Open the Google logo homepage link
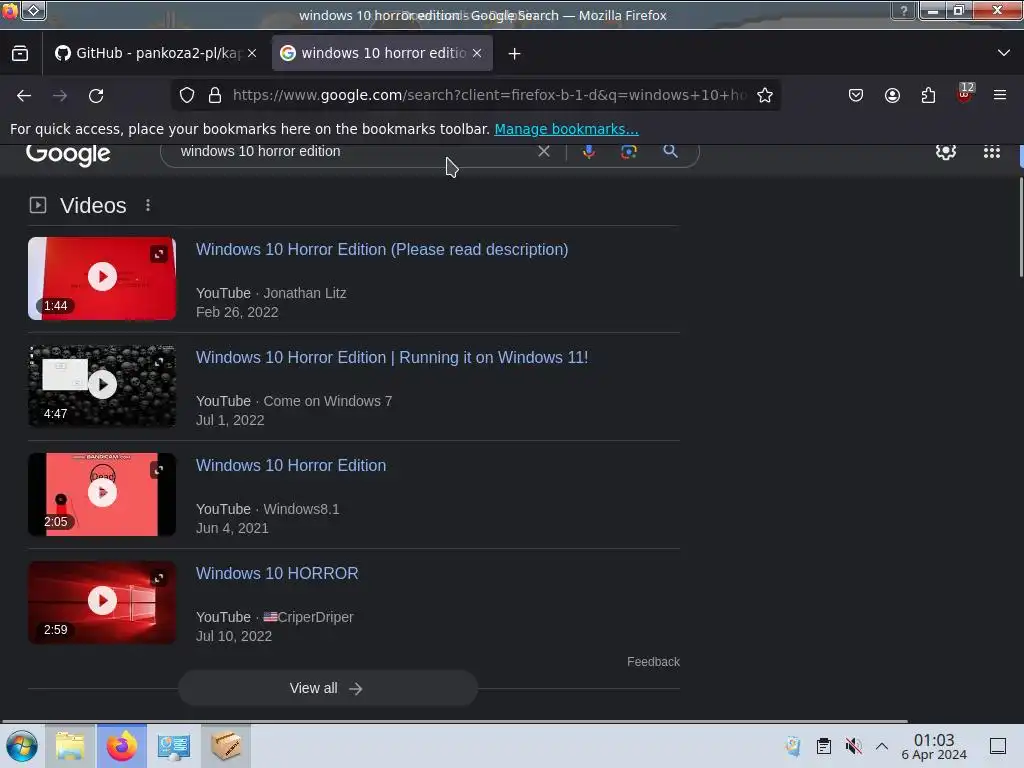This screenshot has height=768, width=1024. click(69, 155)
